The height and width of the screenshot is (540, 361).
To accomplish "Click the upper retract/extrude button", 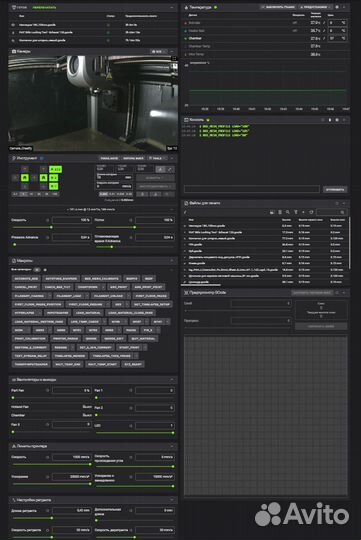I will (x=155, y=178).
